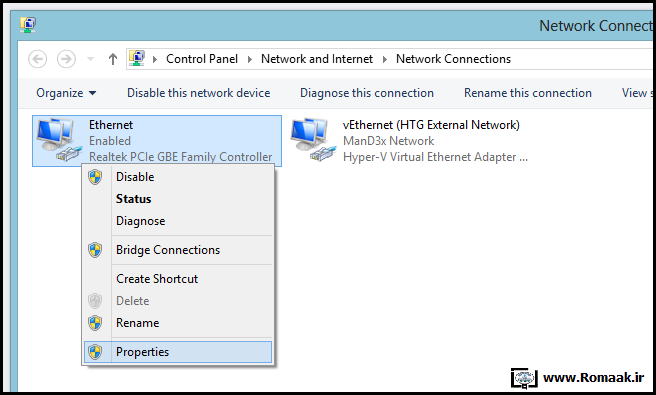Open Properties from the context menu

pos(178,352)
